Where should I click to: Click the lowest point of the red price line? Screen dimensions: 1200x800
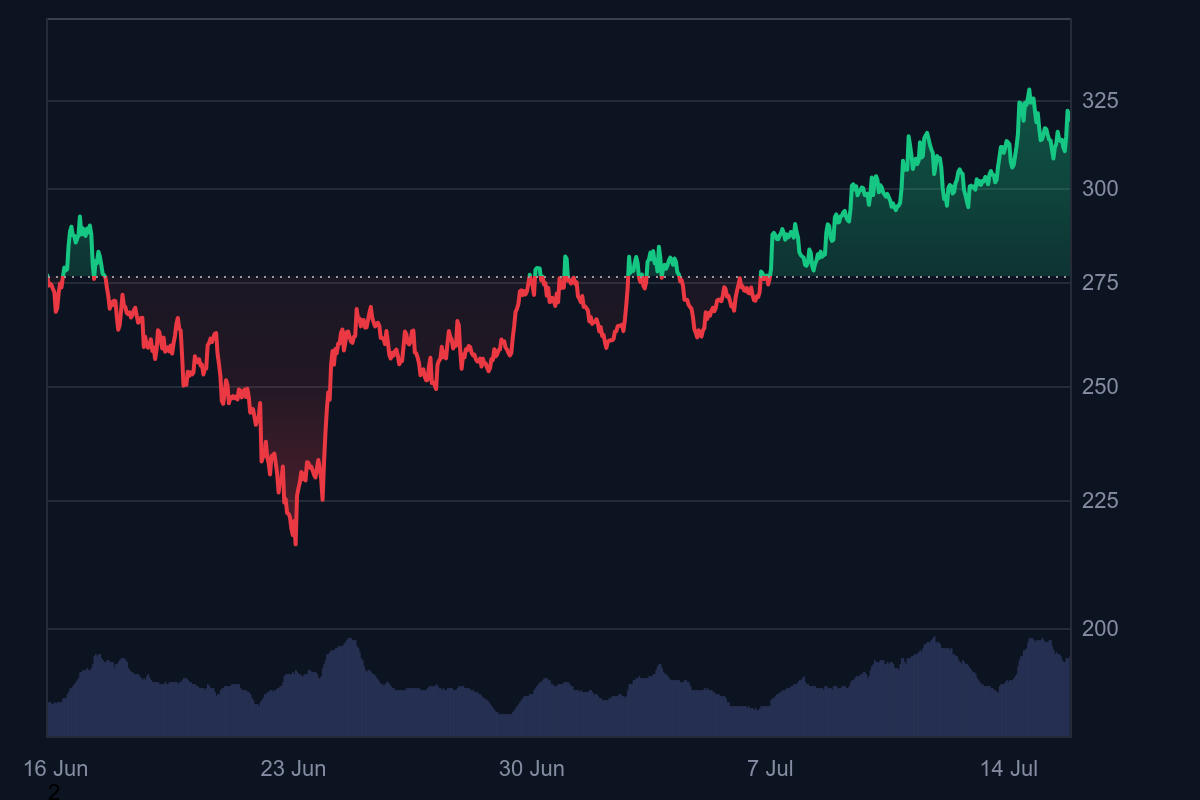(295, 544)
